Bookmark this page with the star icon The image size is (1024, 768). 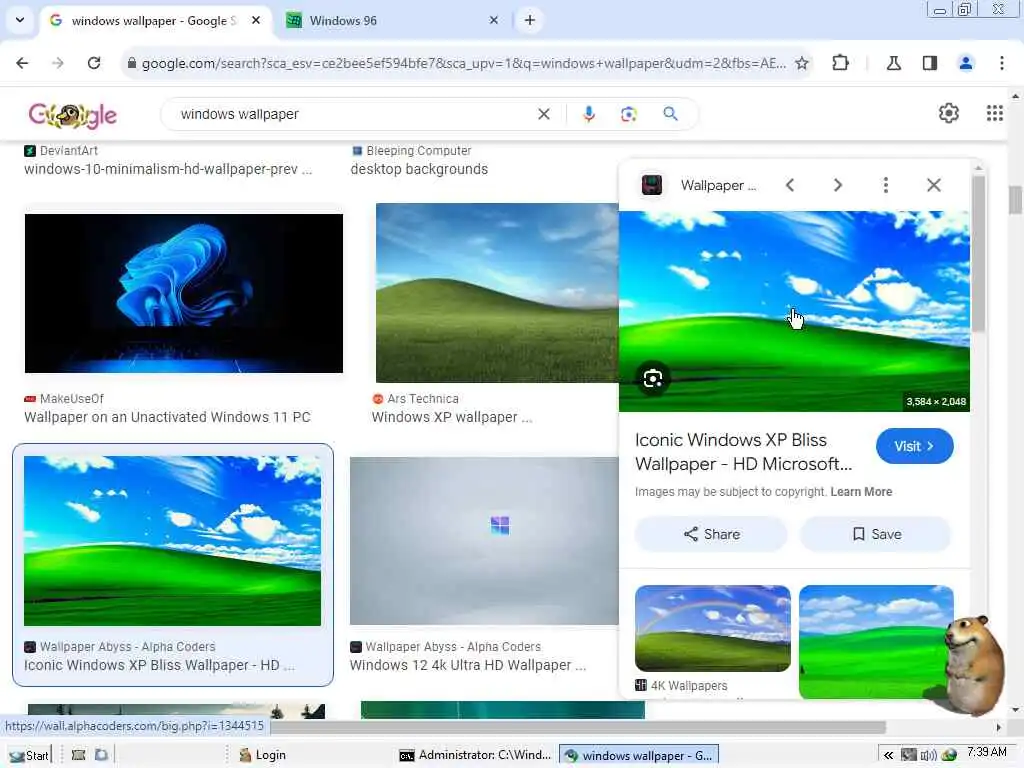pyautogui.click(x=801, y=63)
